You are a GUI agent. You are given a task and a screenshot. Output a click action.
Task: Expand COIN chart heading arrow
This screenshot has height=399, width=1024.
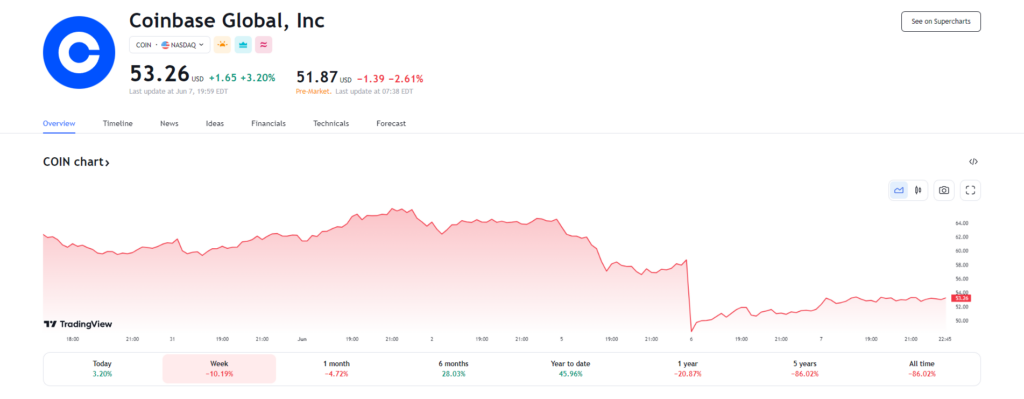point(76,162)
